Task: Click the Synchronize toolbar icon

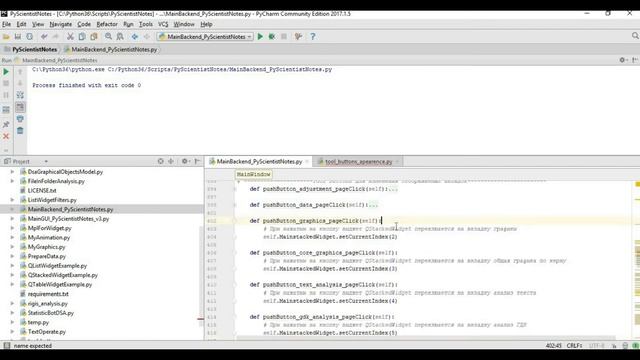Action: click(x=29, y=37)
